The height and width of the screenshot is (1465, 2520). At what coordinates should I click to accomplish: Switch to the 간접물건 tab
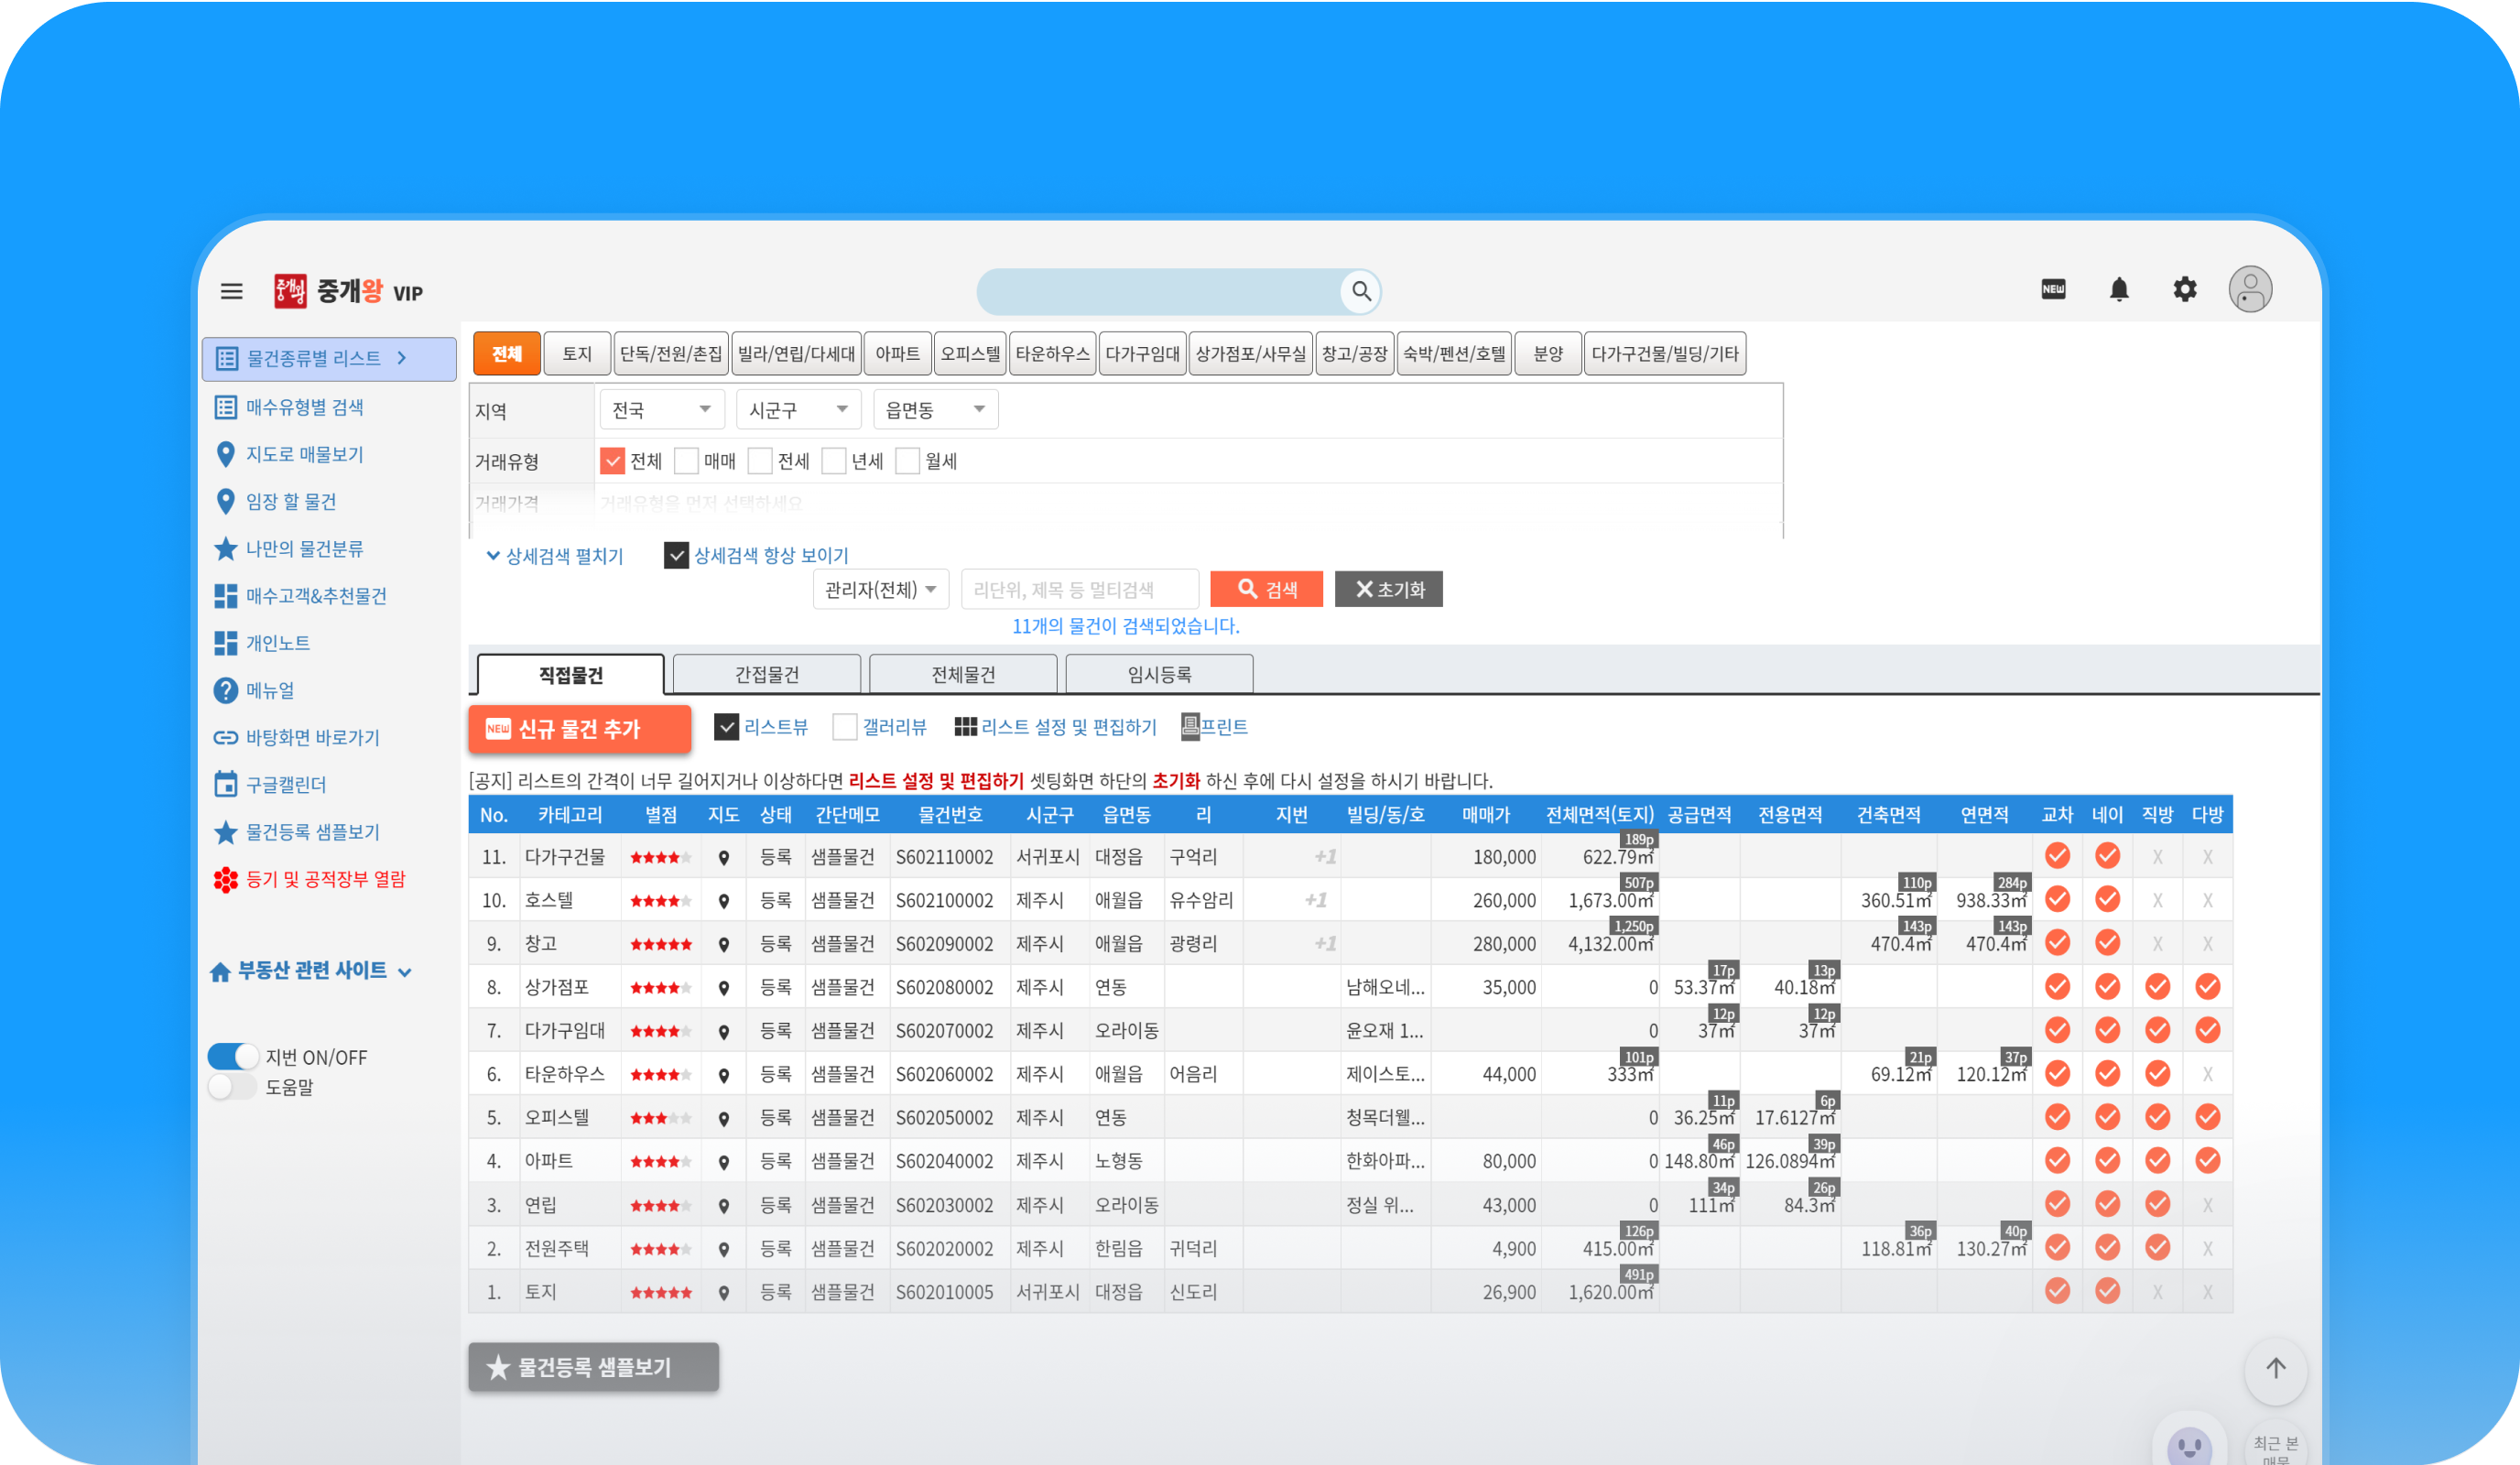click(766, 675)
